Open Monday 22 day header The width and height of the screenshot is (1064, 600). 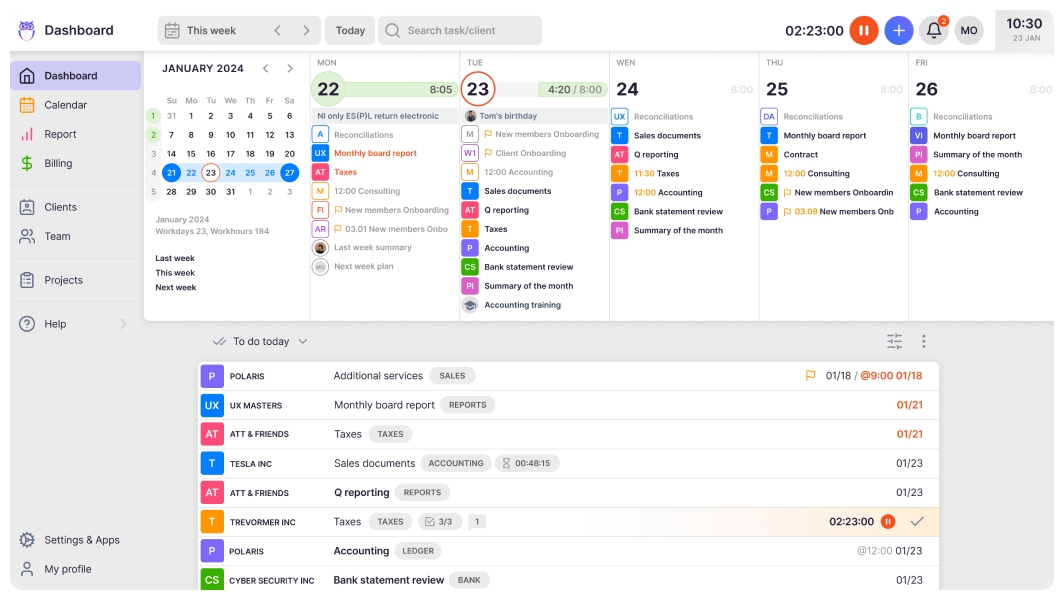point(328,89)
